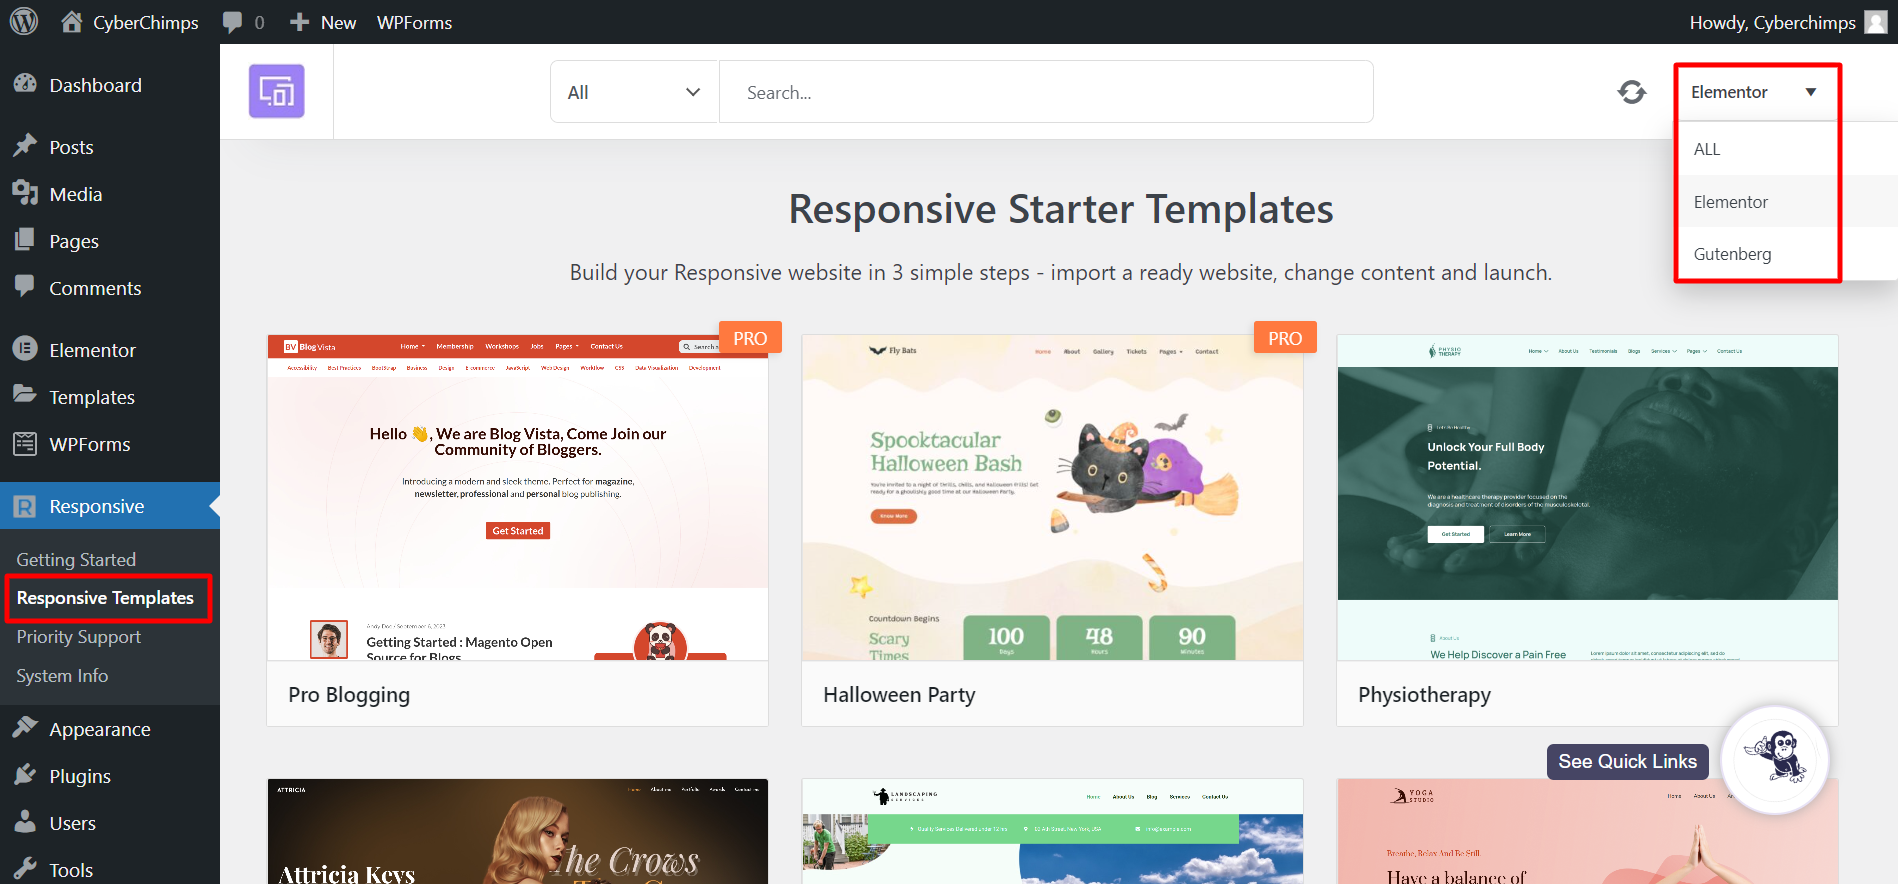The height and width of the screenshot is (884, 1898).
Task: Open Responsive Templates submenu item
Action: tap(105, 598)
